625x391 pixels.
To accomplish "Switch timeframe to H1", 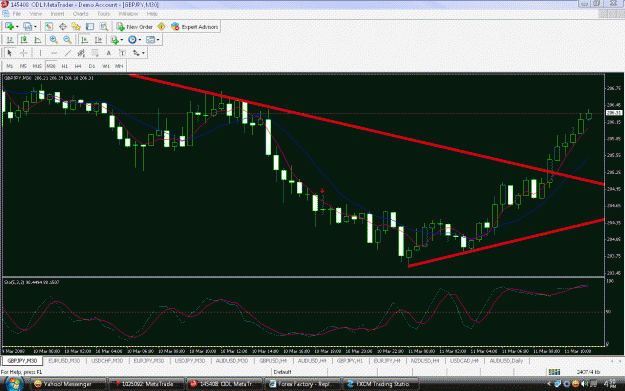I will 65,66.
